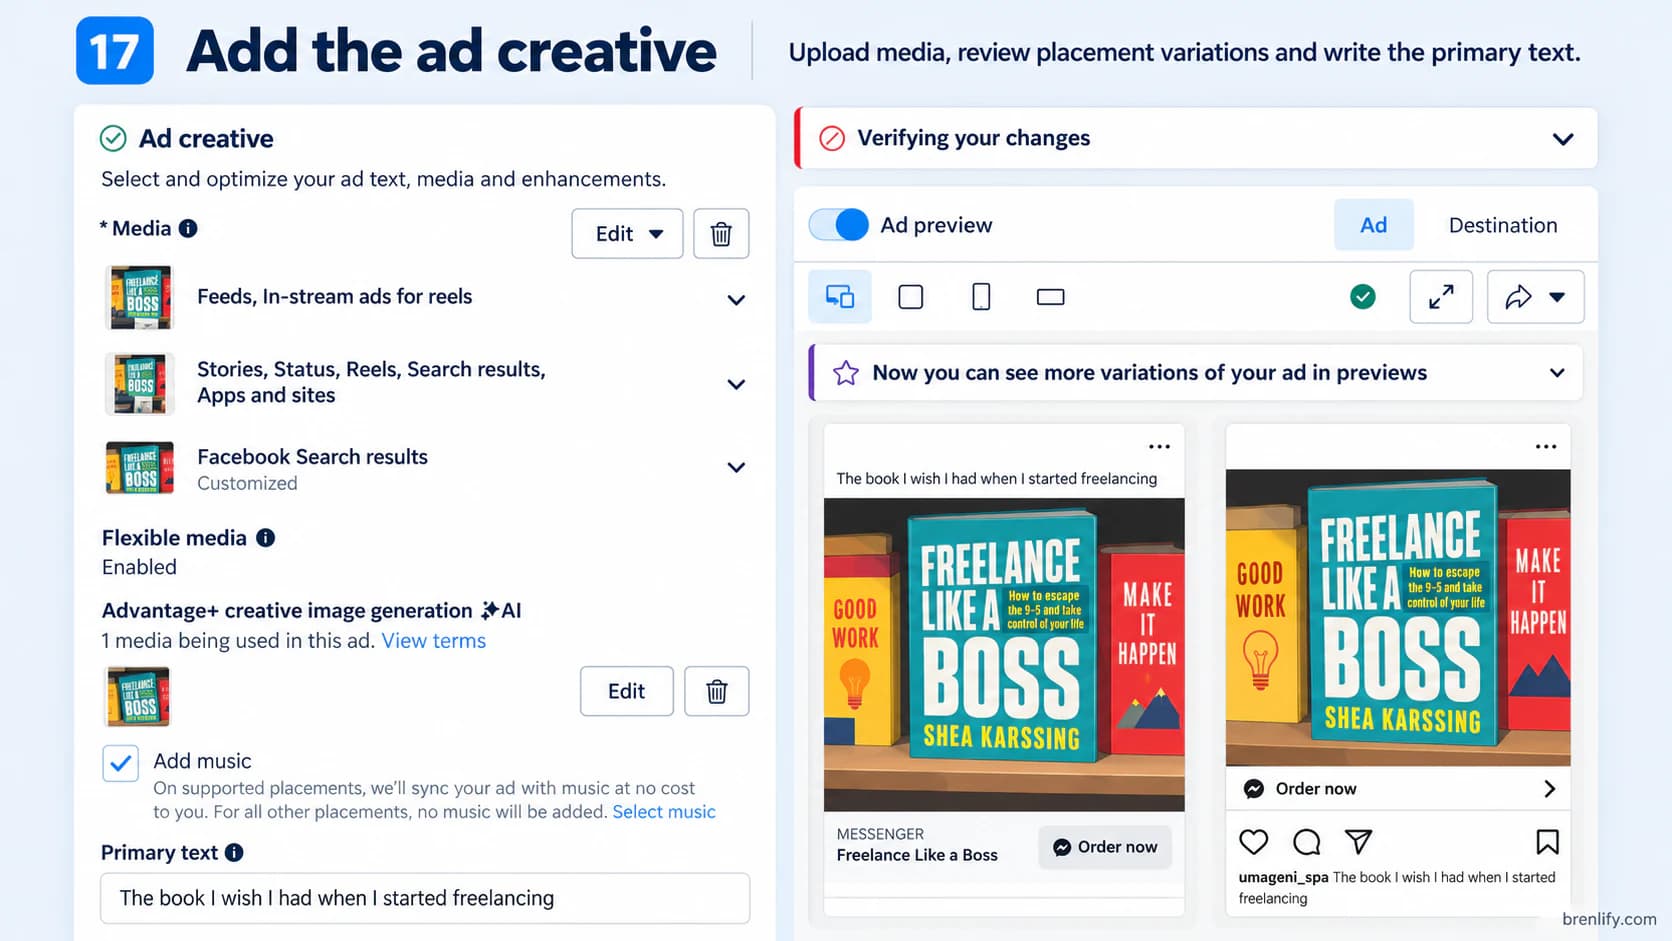Open the Media info tooltip icon
1672x941 pixels.
pyautogui.click(x=188, y=228)
